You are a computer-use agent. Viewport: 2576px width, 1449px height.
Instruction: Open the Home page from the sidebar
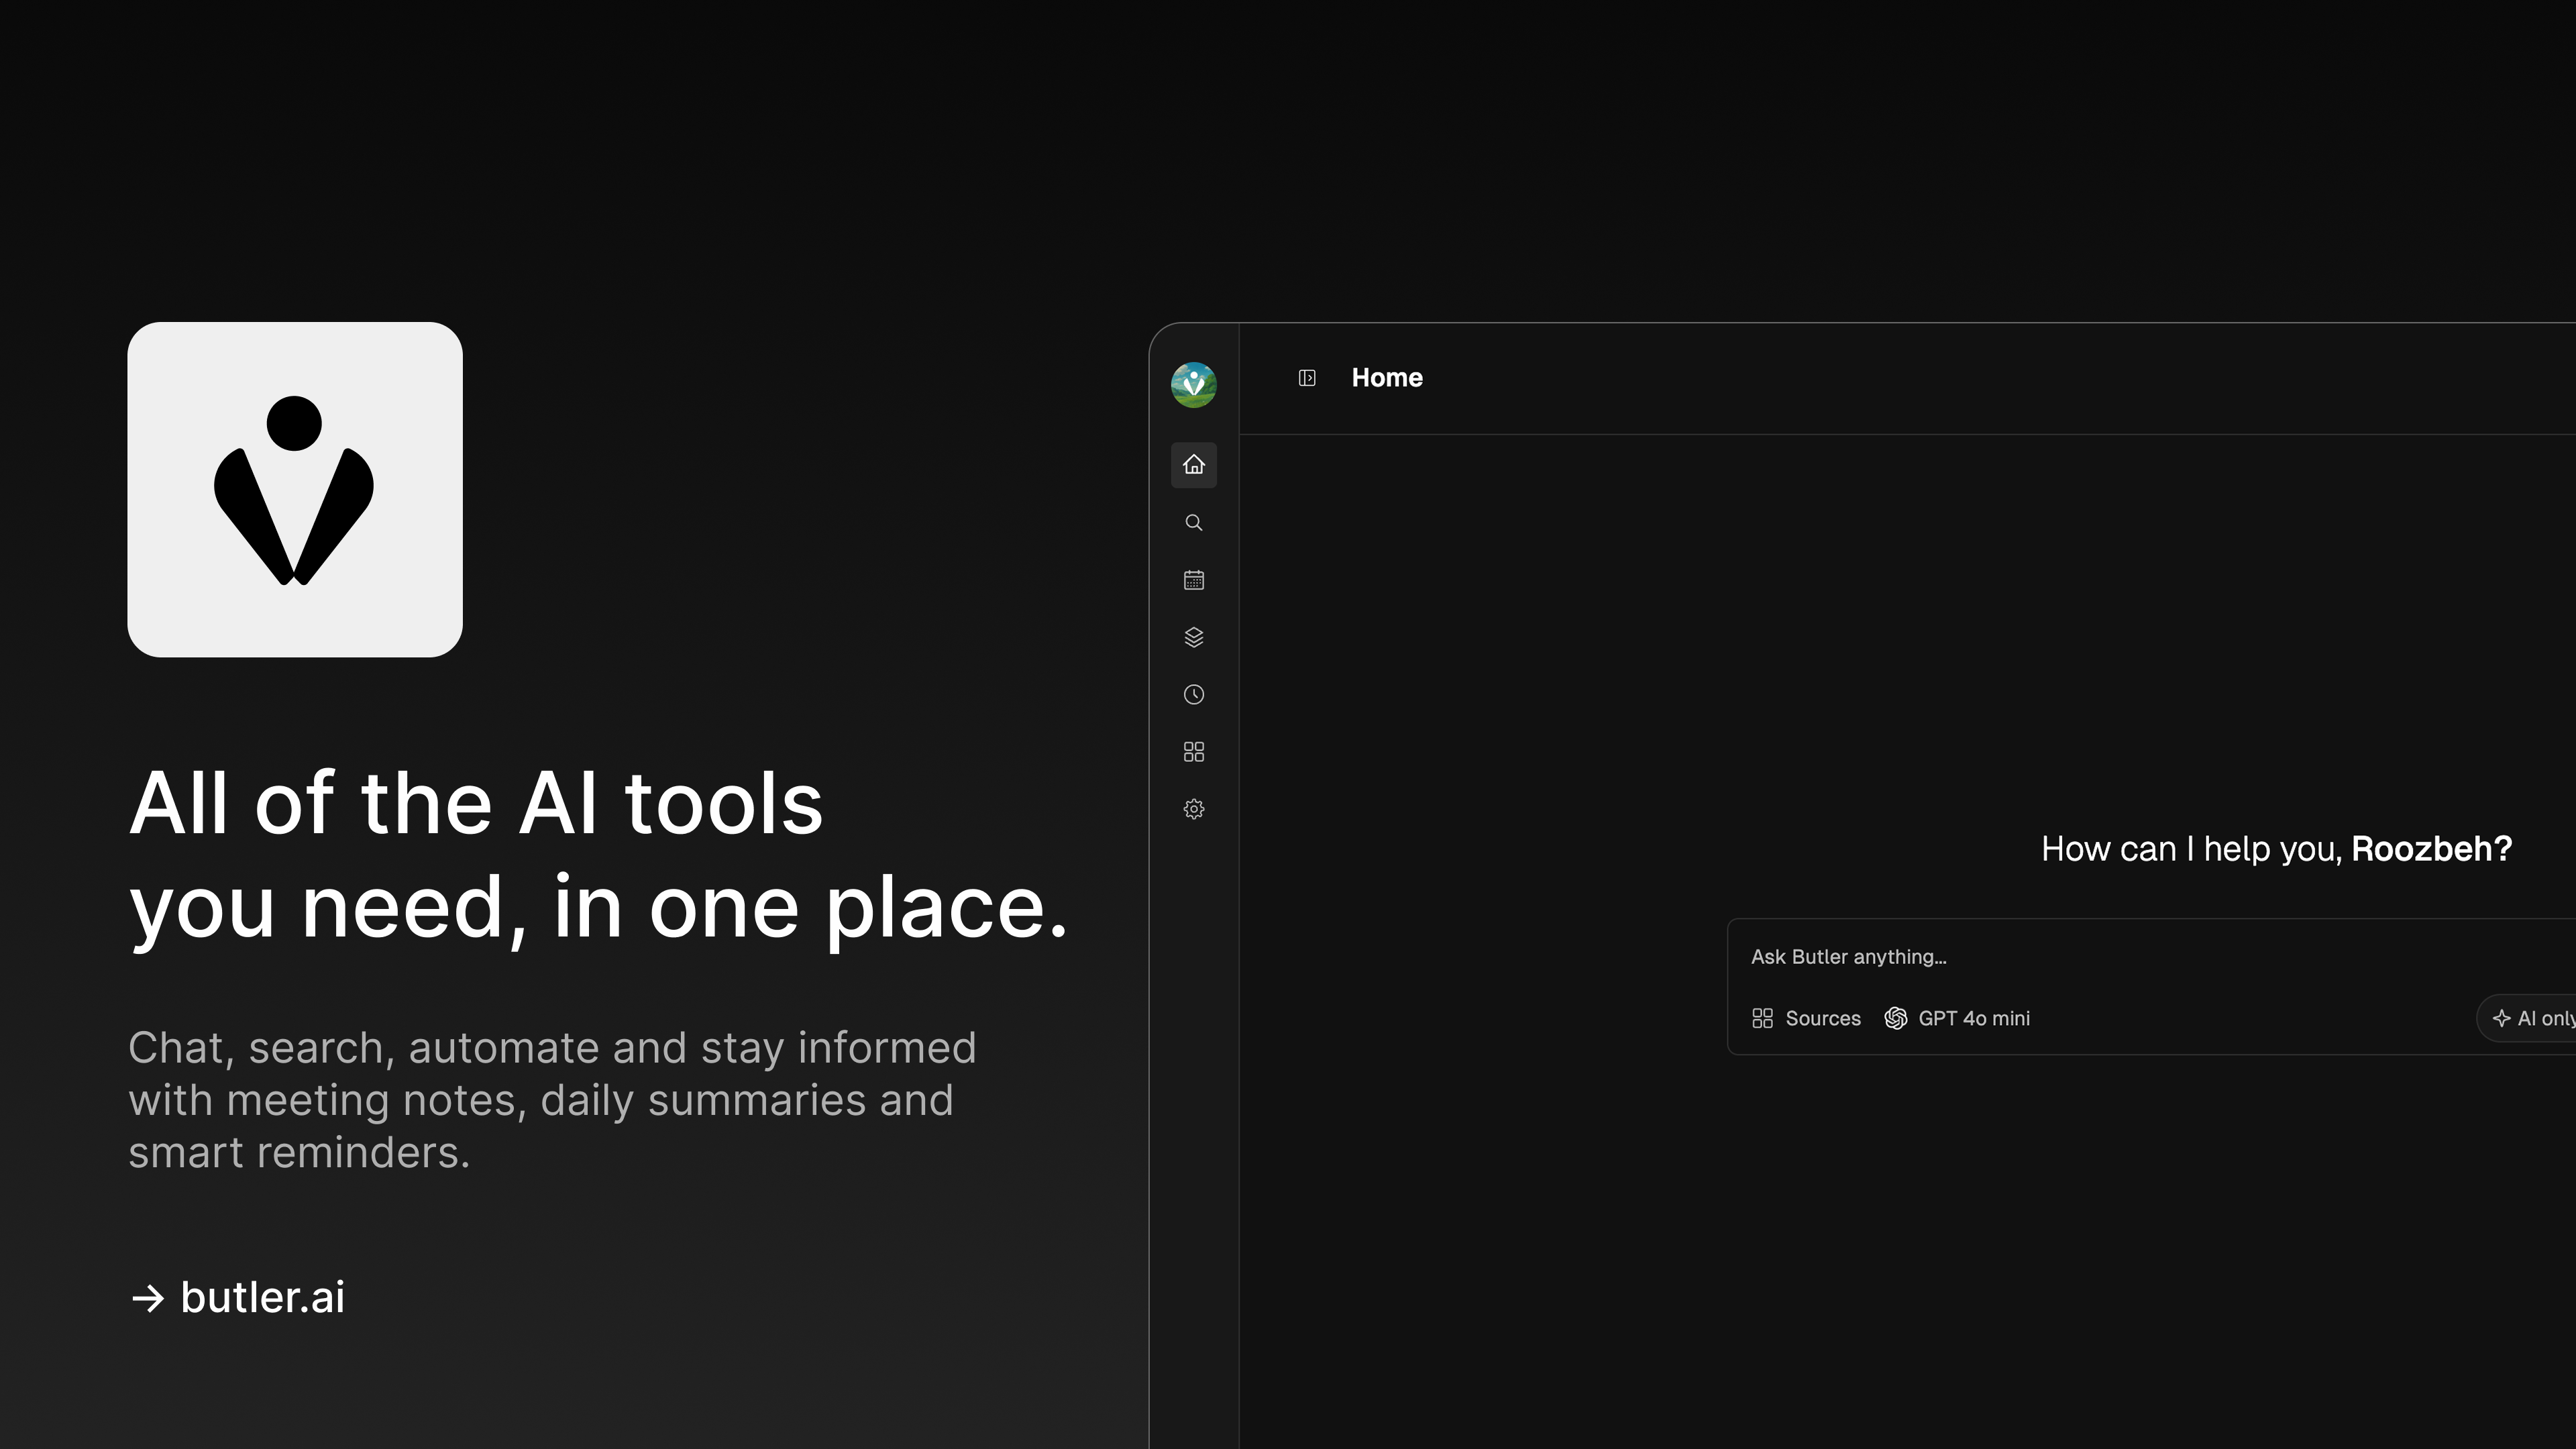(1193, 465)
